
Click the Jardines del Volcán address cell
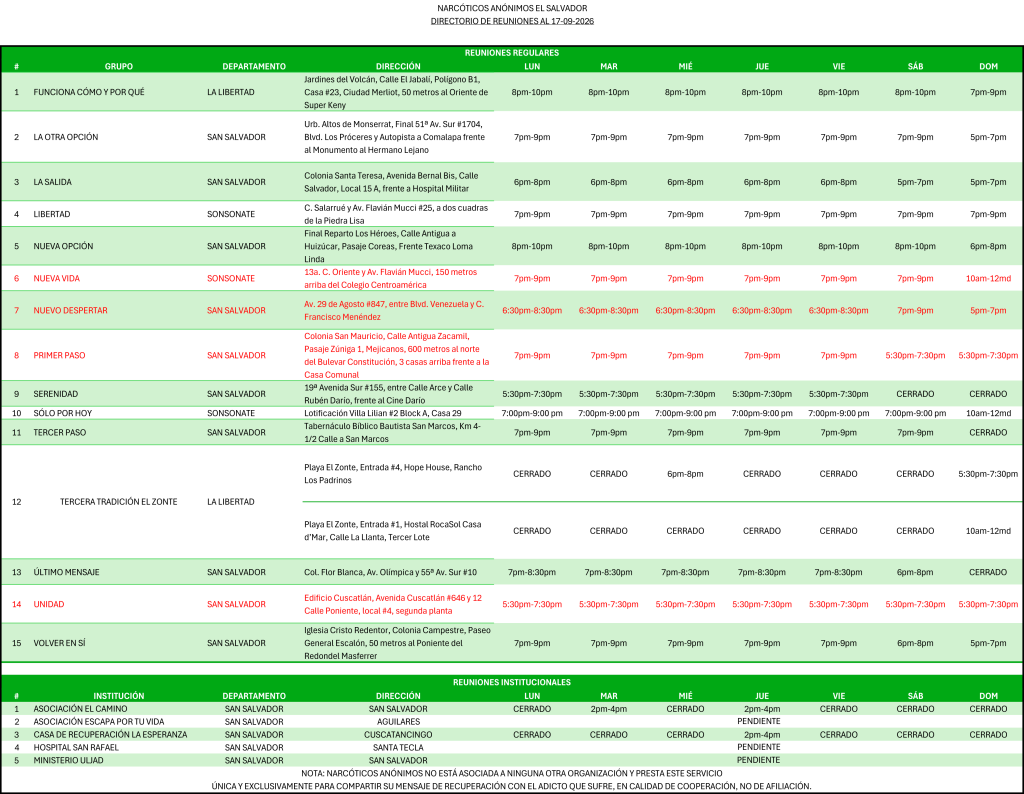pyautogui.click(x=396, y=92)
